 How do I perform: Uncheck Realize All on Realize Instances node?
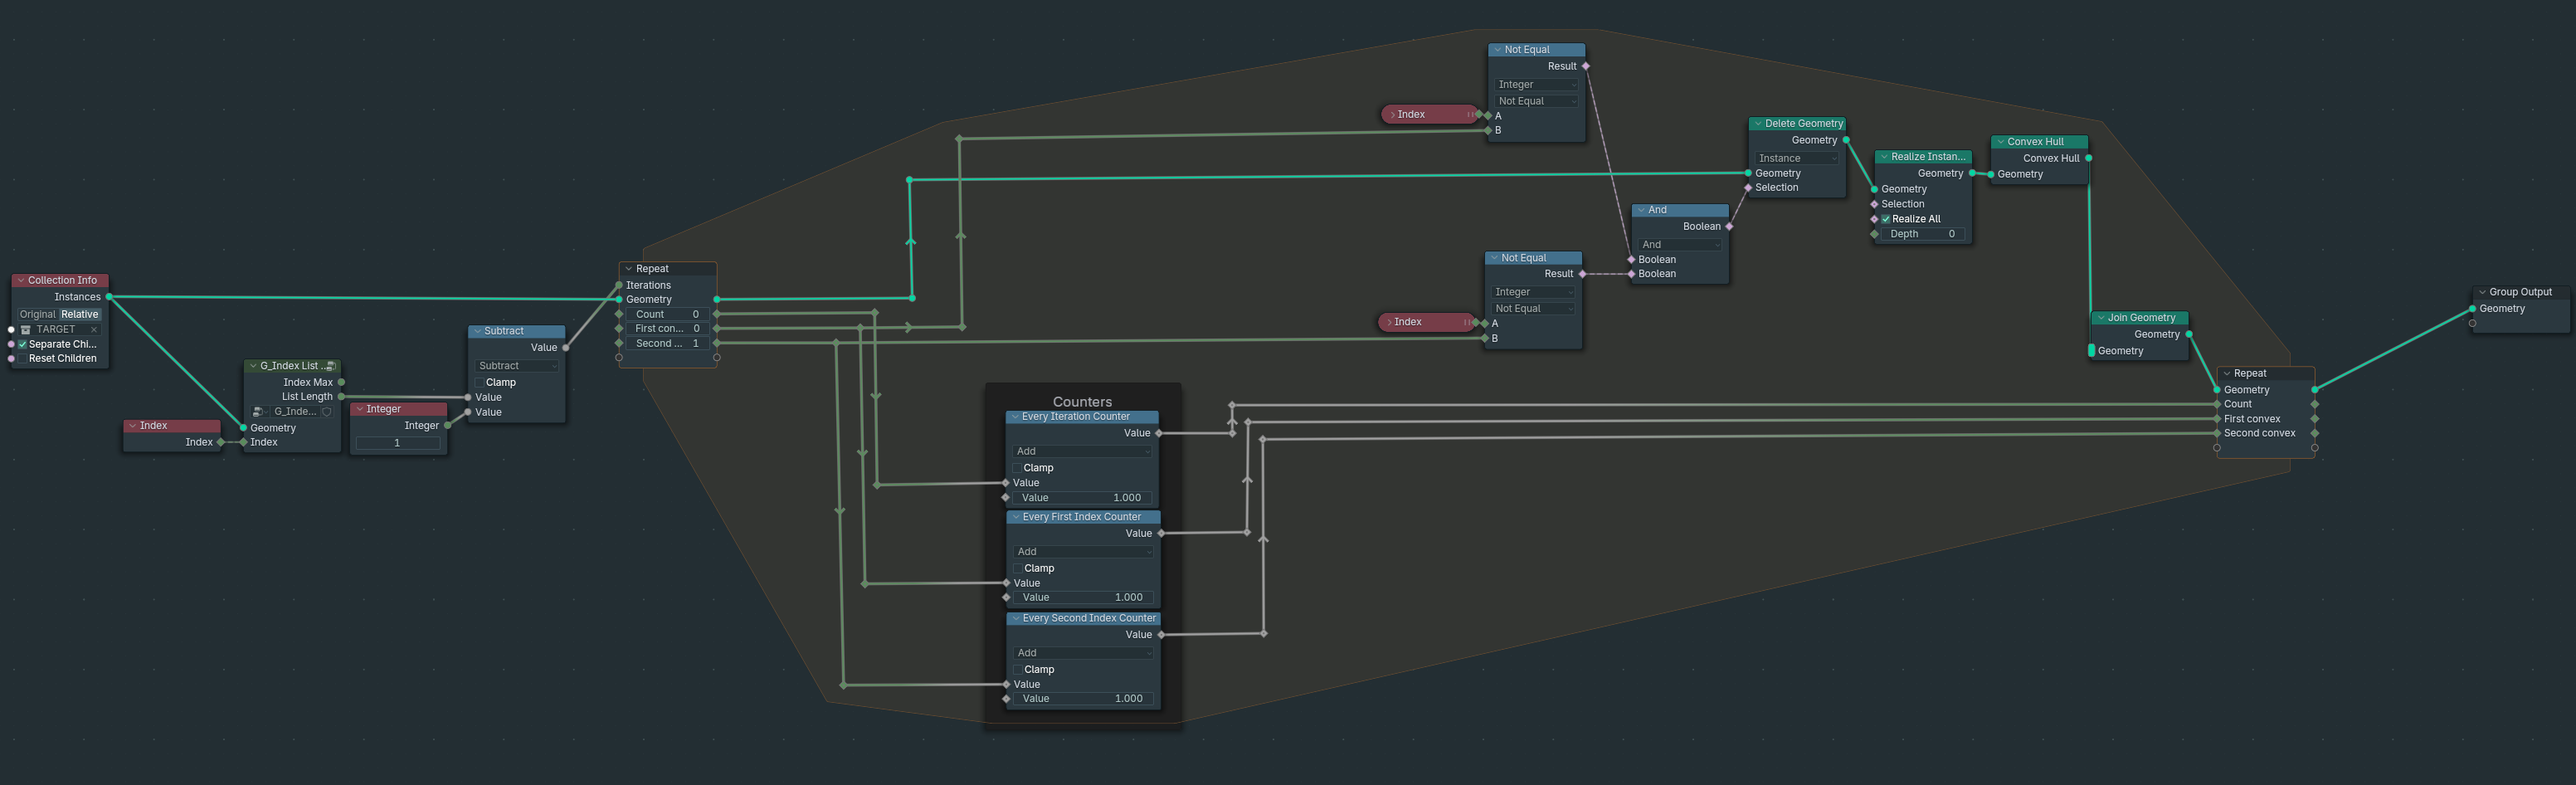1886,219
